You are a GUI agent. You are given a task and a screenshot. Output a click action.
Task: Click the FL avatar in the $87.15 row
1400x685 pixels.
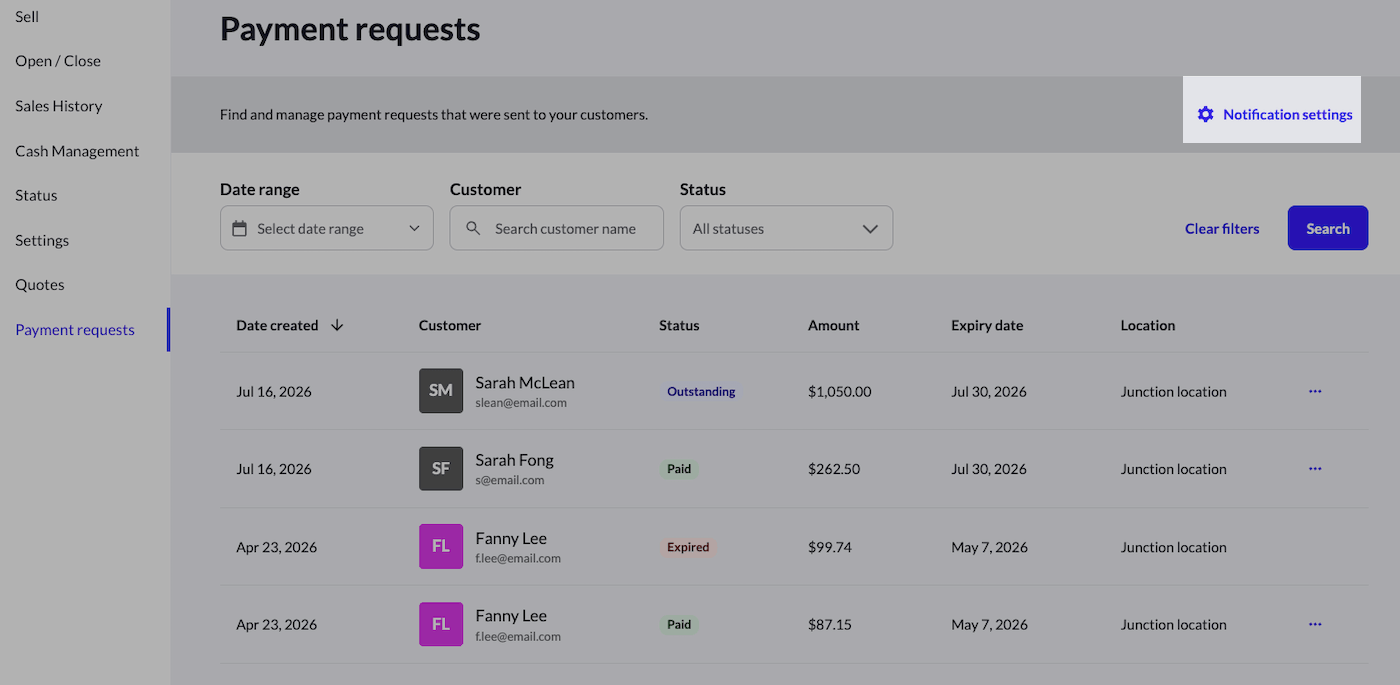point(441,624)
